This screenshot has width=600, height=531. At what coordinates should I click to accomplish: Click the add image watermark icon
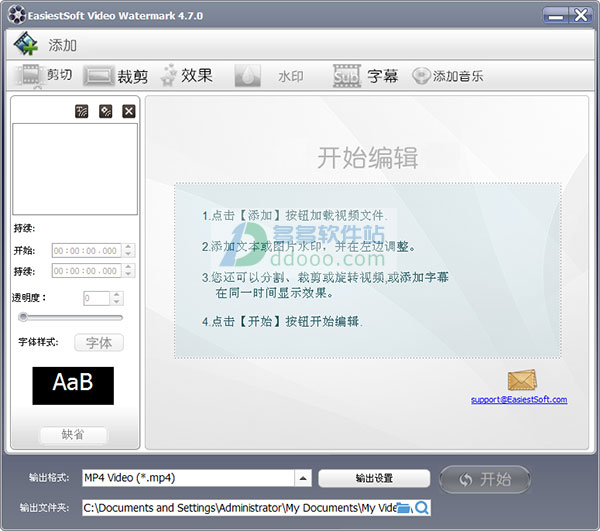coord(106,111)
